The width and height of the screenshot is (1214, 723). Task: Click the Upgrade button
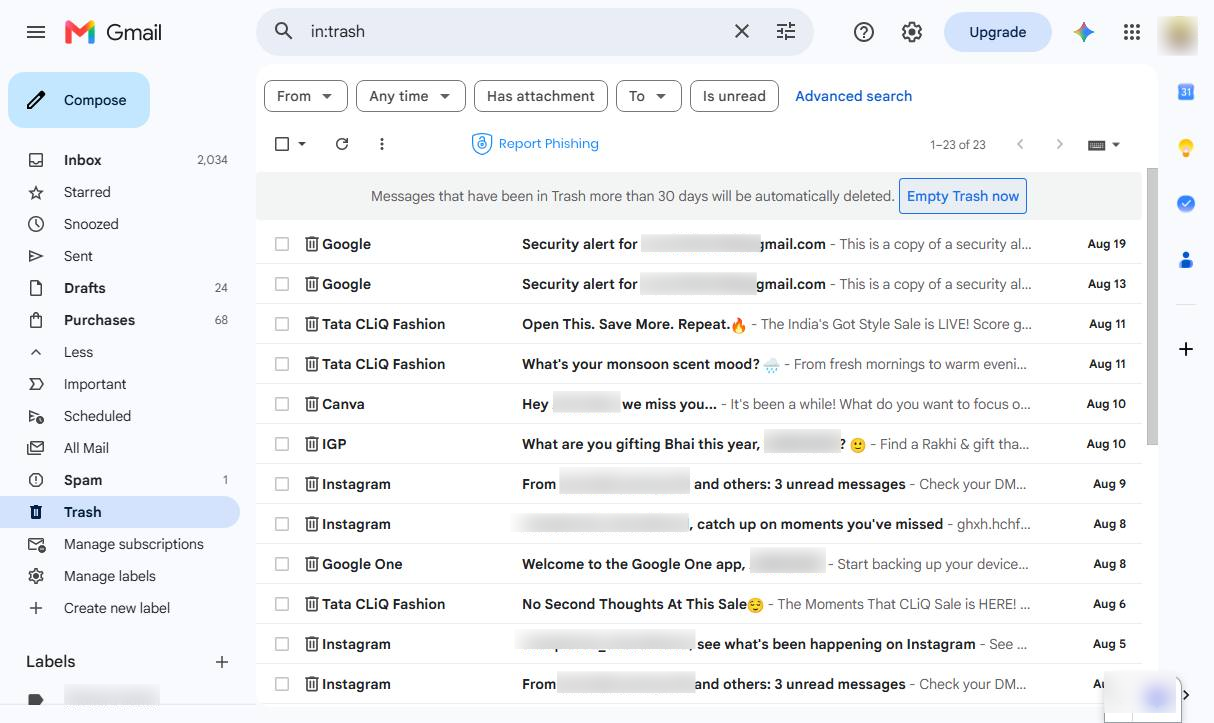(998, 32)
